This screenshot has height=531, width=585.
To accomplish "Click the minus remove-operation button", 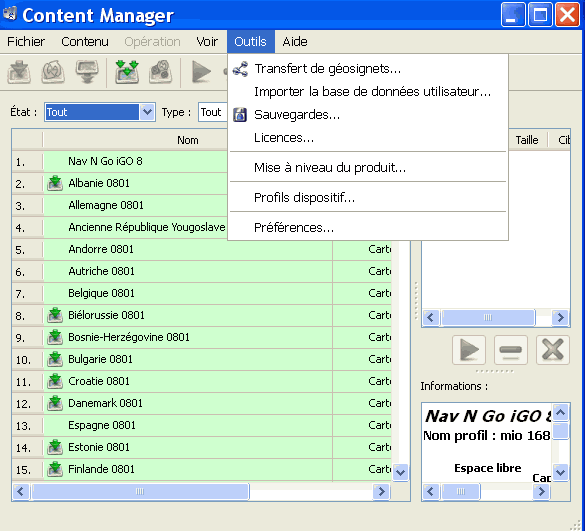I will tap(511, 350).
